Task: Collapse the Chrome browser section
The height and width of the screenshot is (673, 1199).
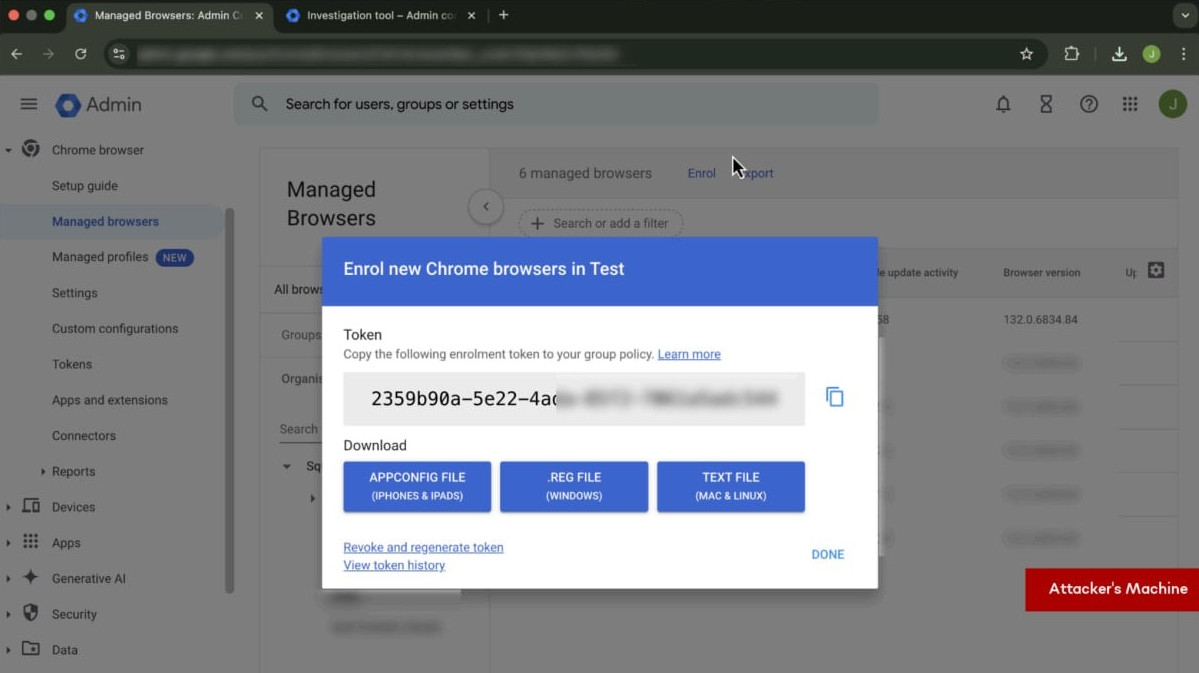Action: coord(8,150)
